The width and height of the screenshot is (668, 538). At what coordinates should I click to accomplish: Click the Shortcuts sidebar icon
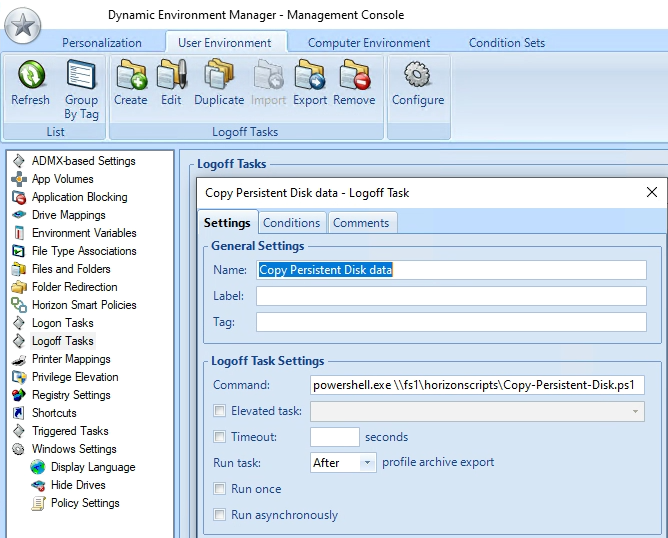point(19,413)
